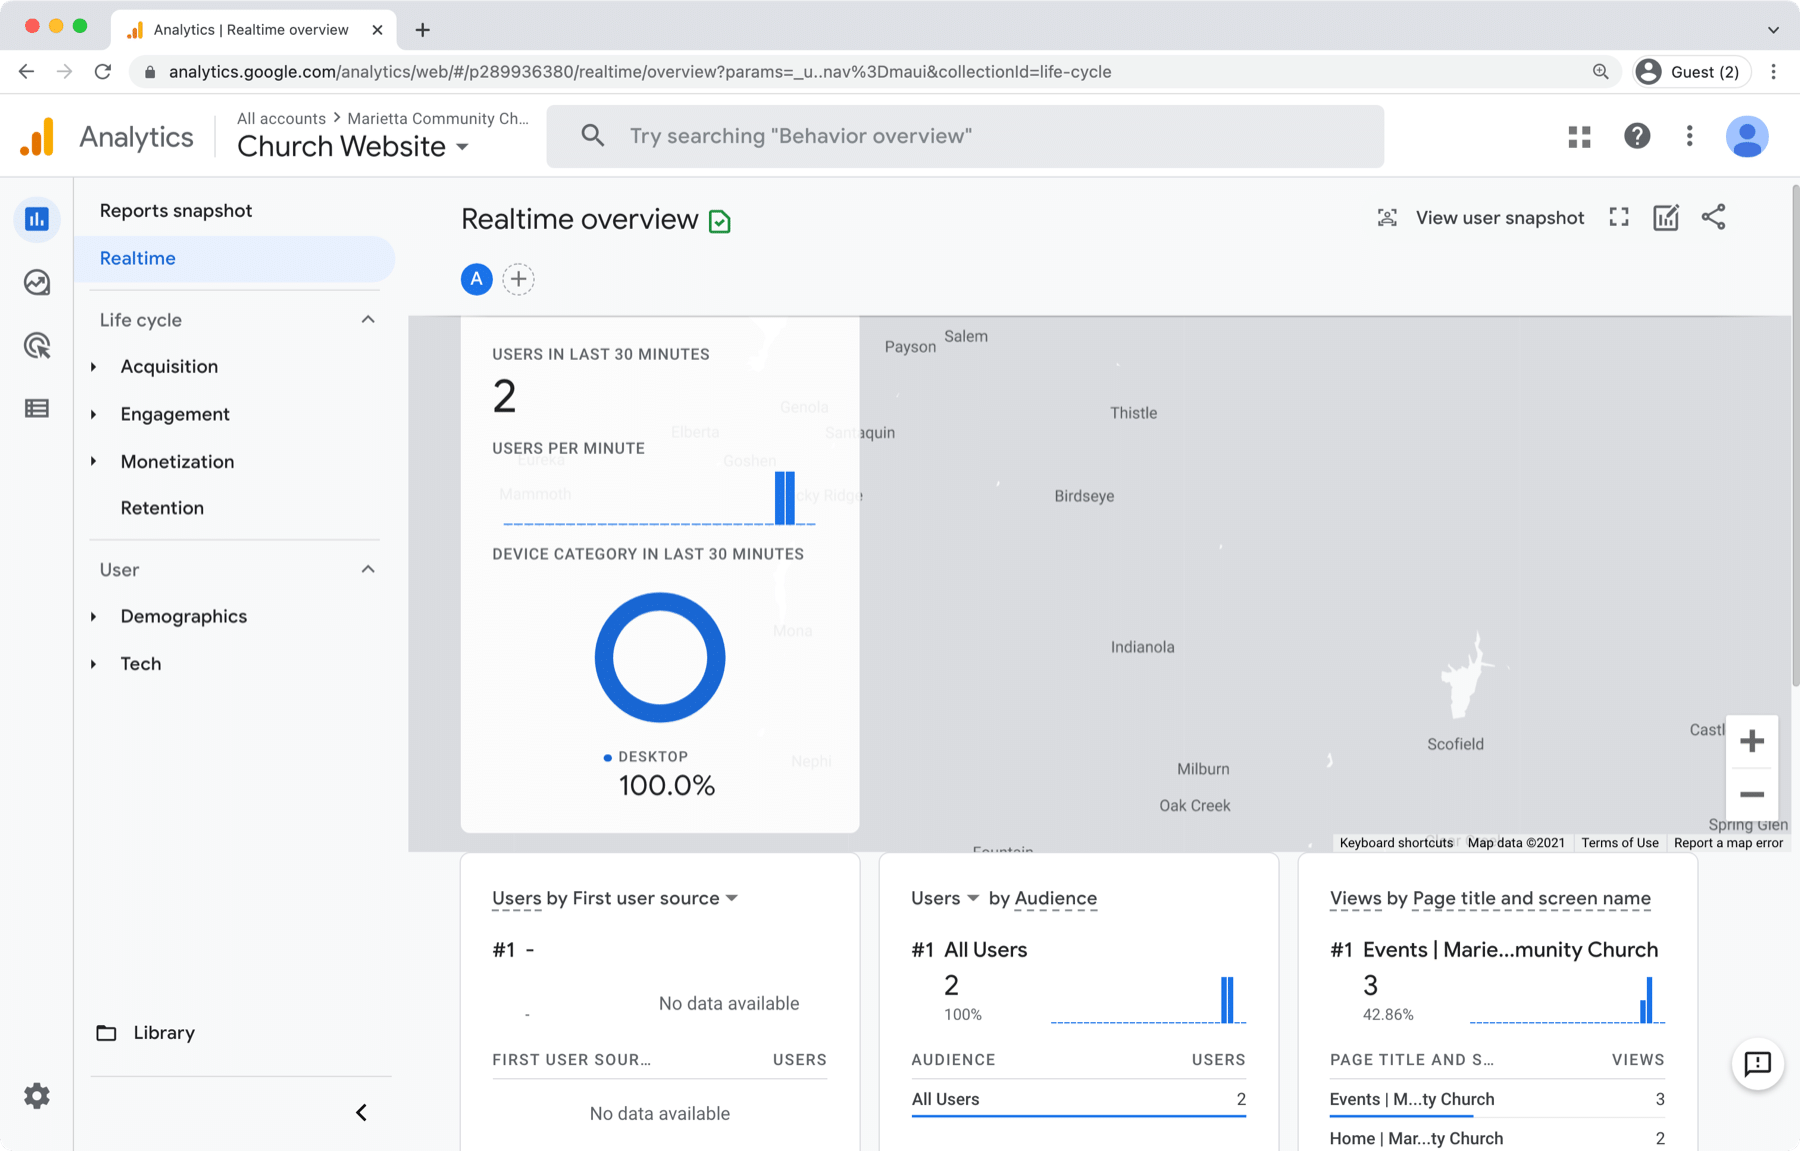Open the Explore icon in left rail
This screenshot has width=1800, height=1151.
click(37, 283)
